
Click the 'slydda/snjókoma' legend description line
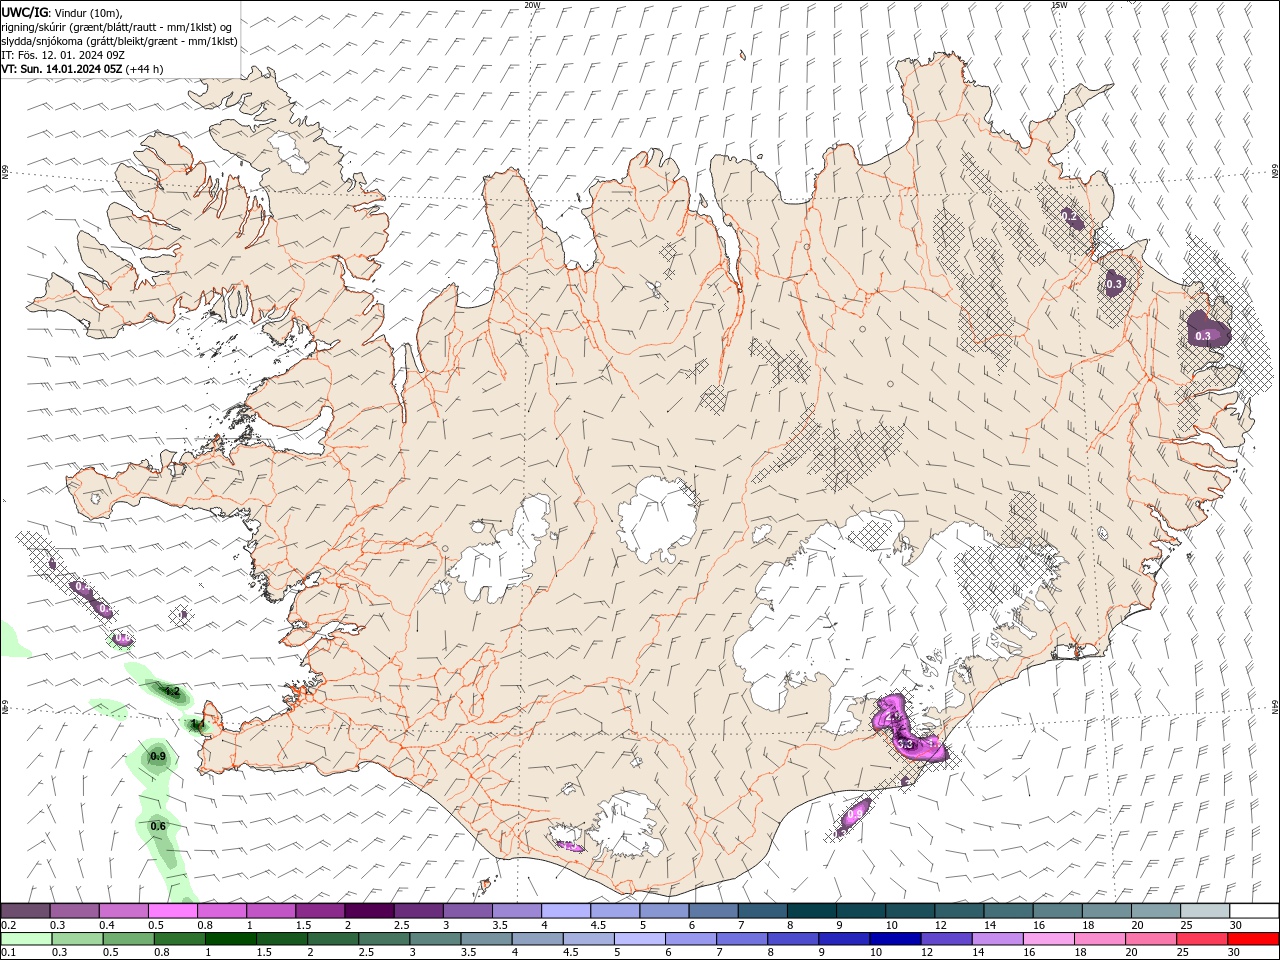(x=118, y=41)
